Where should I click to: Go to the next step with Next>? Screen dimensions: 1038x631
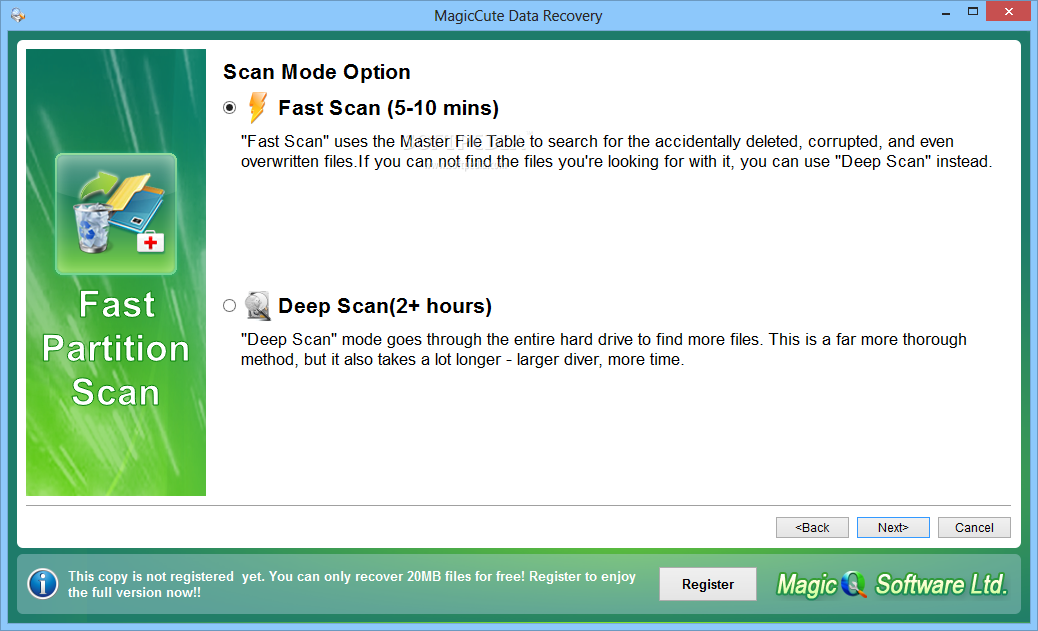click(893, 528)
